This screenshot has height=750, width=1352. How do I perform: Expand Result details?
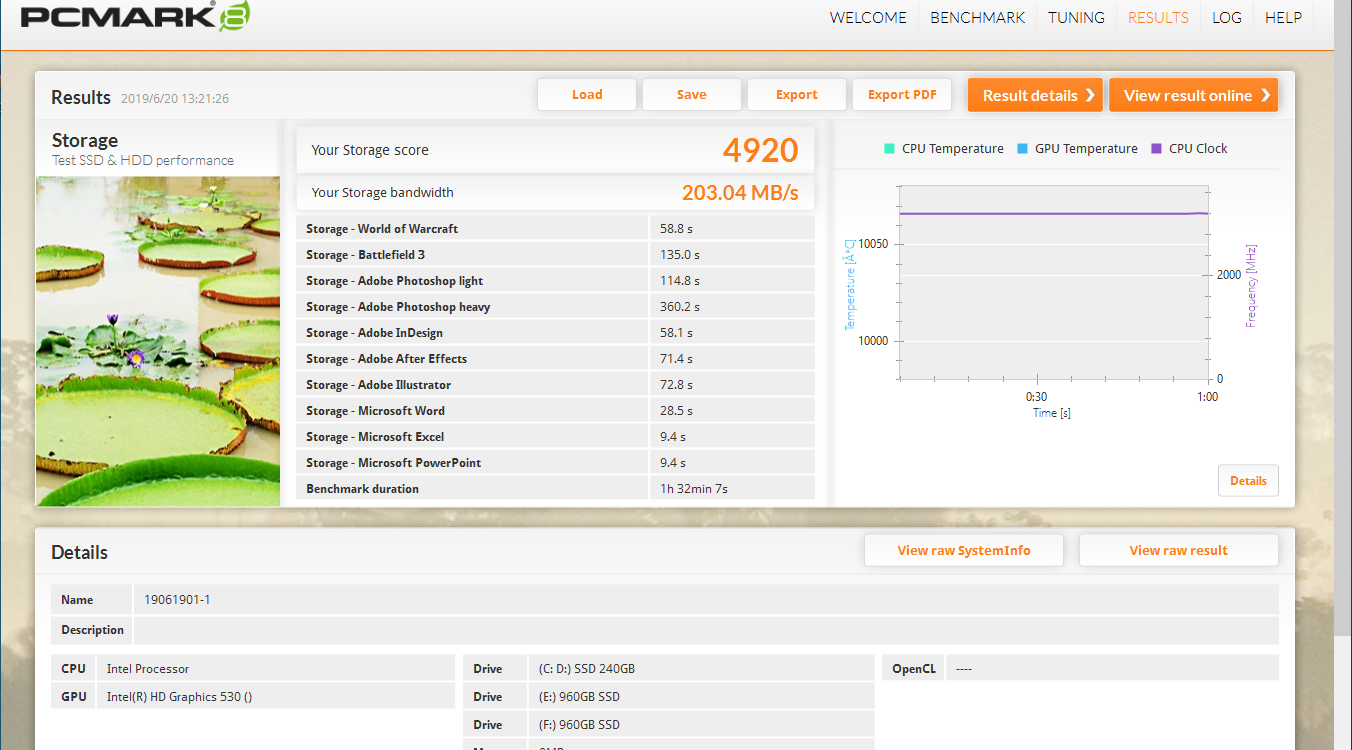[1035, 96]
